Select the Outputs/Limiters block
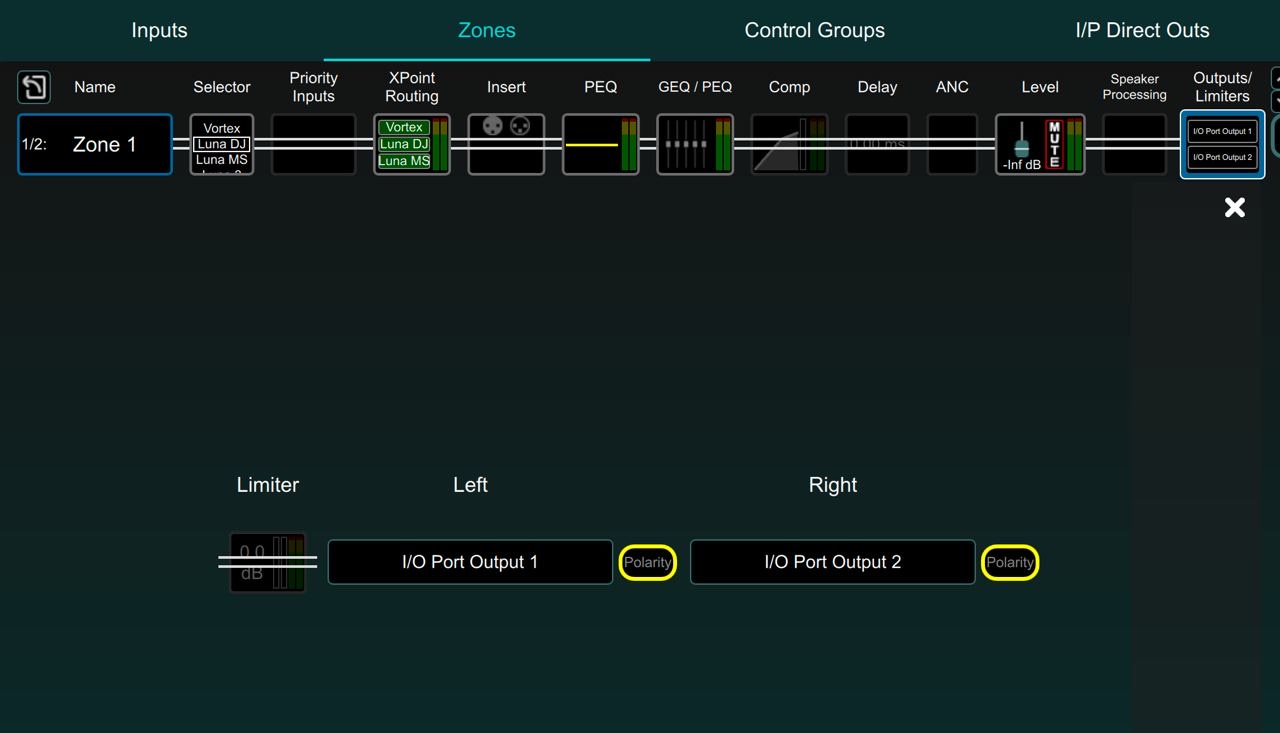Viewport: 1280px width, 733px height. click(x=1222, y=144)
